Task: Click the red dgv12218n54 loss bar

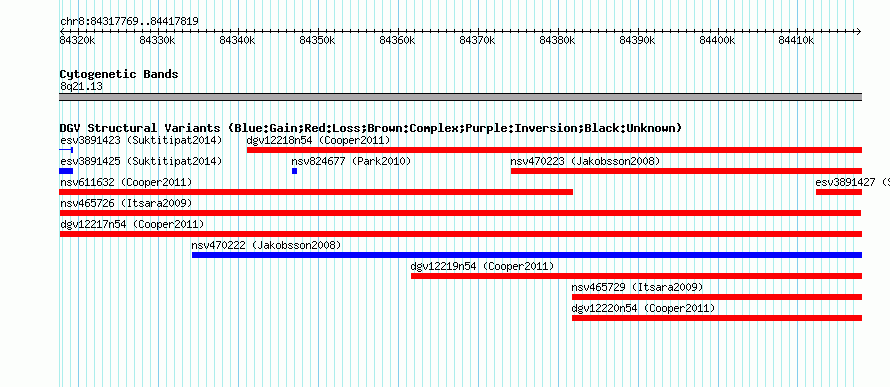Action: coord(555,150)
